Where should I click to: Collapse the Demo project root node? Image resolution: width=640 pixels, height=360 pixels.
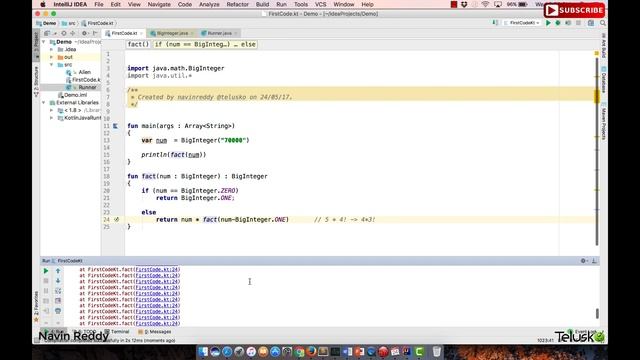click(x=44, y=42)
